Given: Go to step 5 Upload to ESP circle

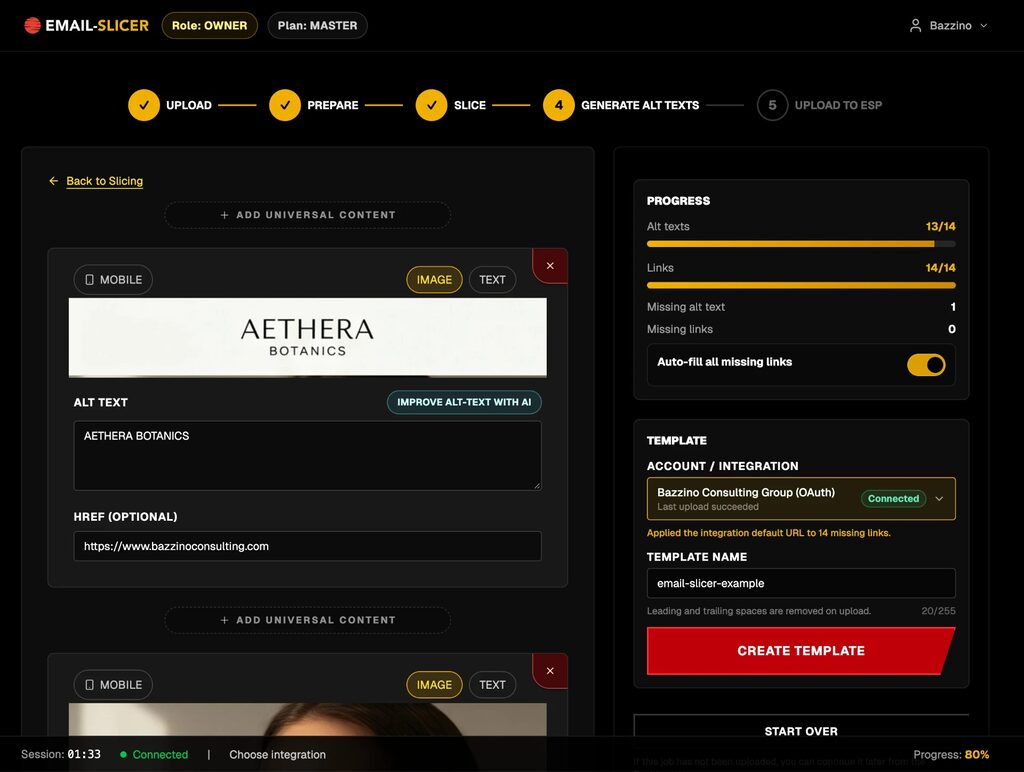Looking at the screenshot, I should point(773,105).
